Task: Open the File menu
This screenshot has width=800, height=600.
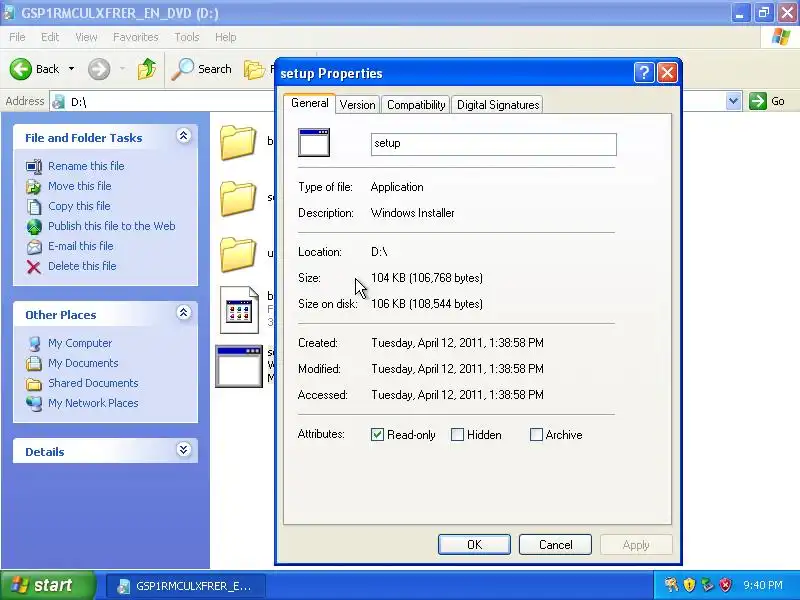Action: click(17, 37)
